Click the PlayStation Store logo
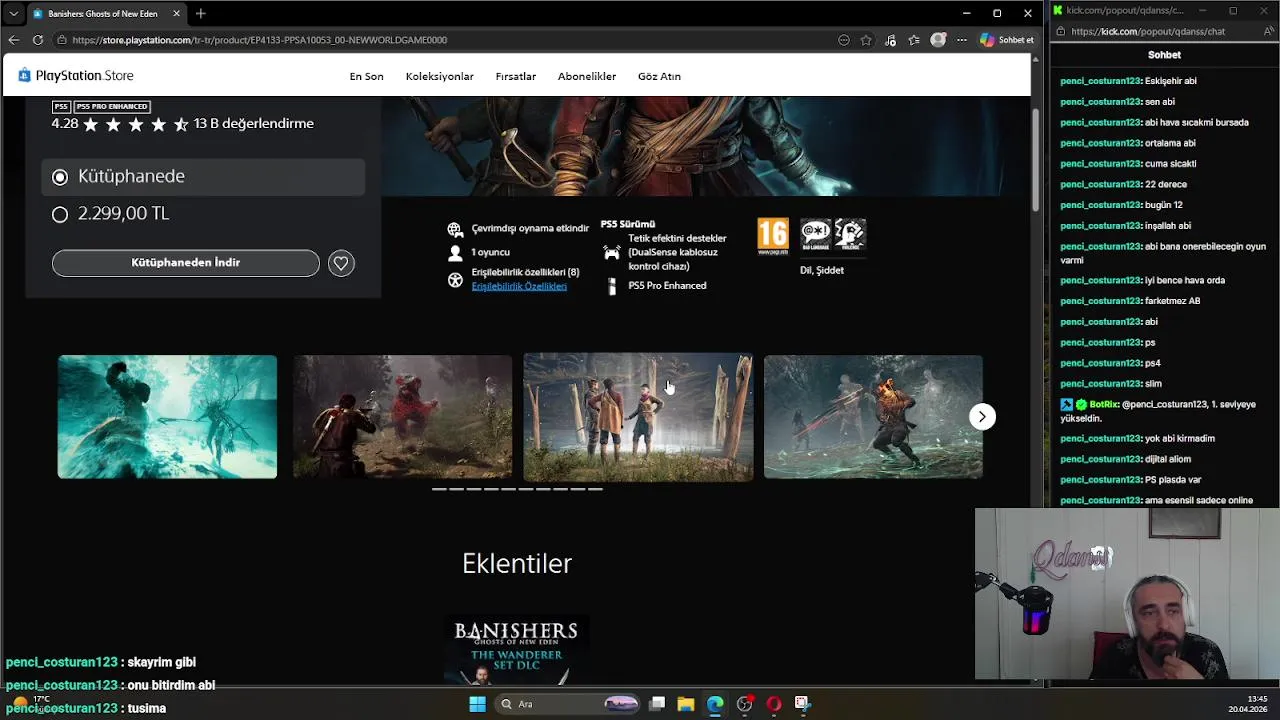 76,76
